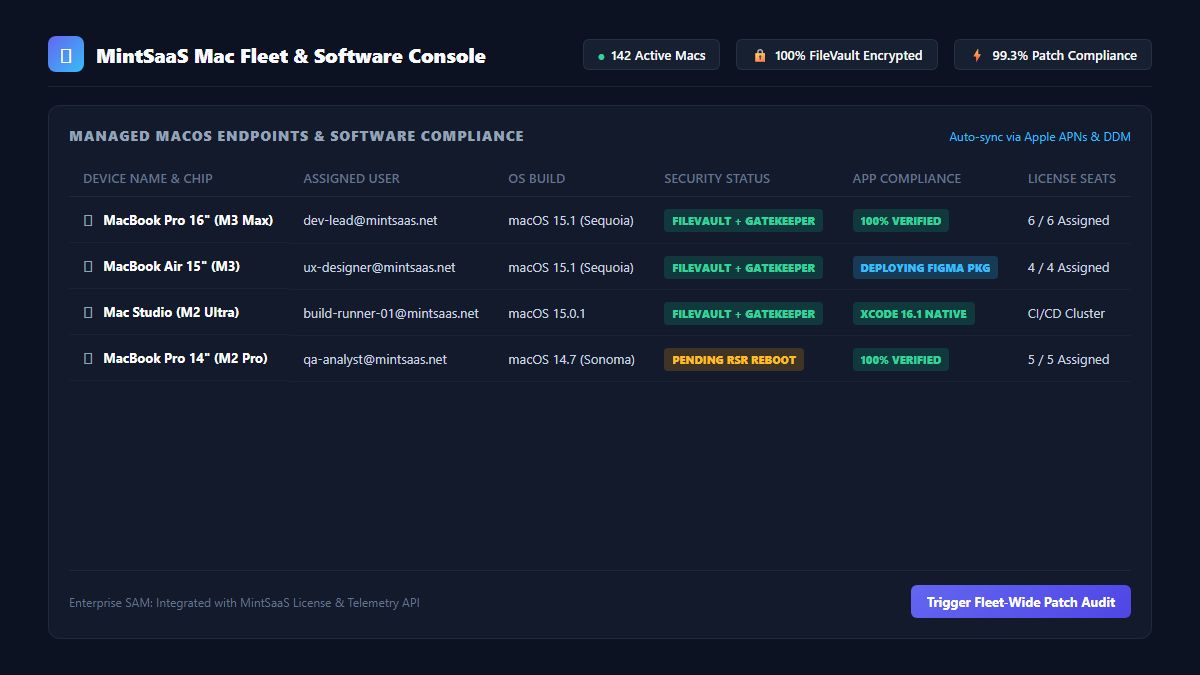Click the Xcode 16.1 Native badge
Viewport: 1200px width, 675px height.
coord(914,313)
